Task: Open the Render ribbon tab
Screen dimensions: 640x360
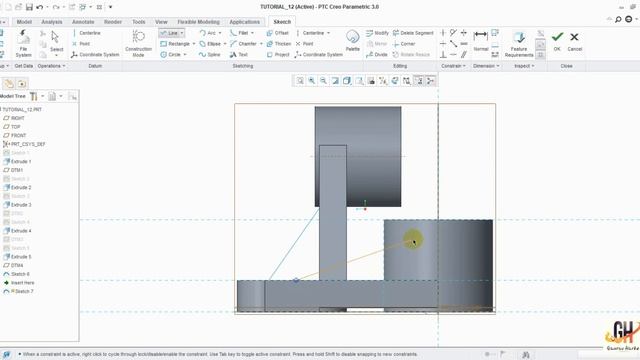Action: coord(113,22)
